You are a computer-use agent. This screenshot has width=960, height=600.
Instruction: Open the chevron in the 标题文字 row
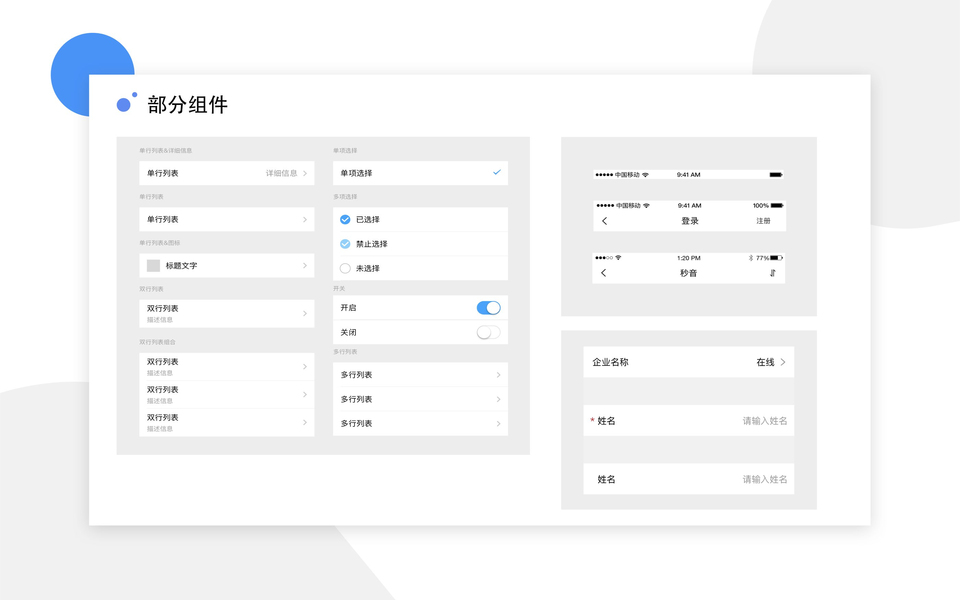305,266
